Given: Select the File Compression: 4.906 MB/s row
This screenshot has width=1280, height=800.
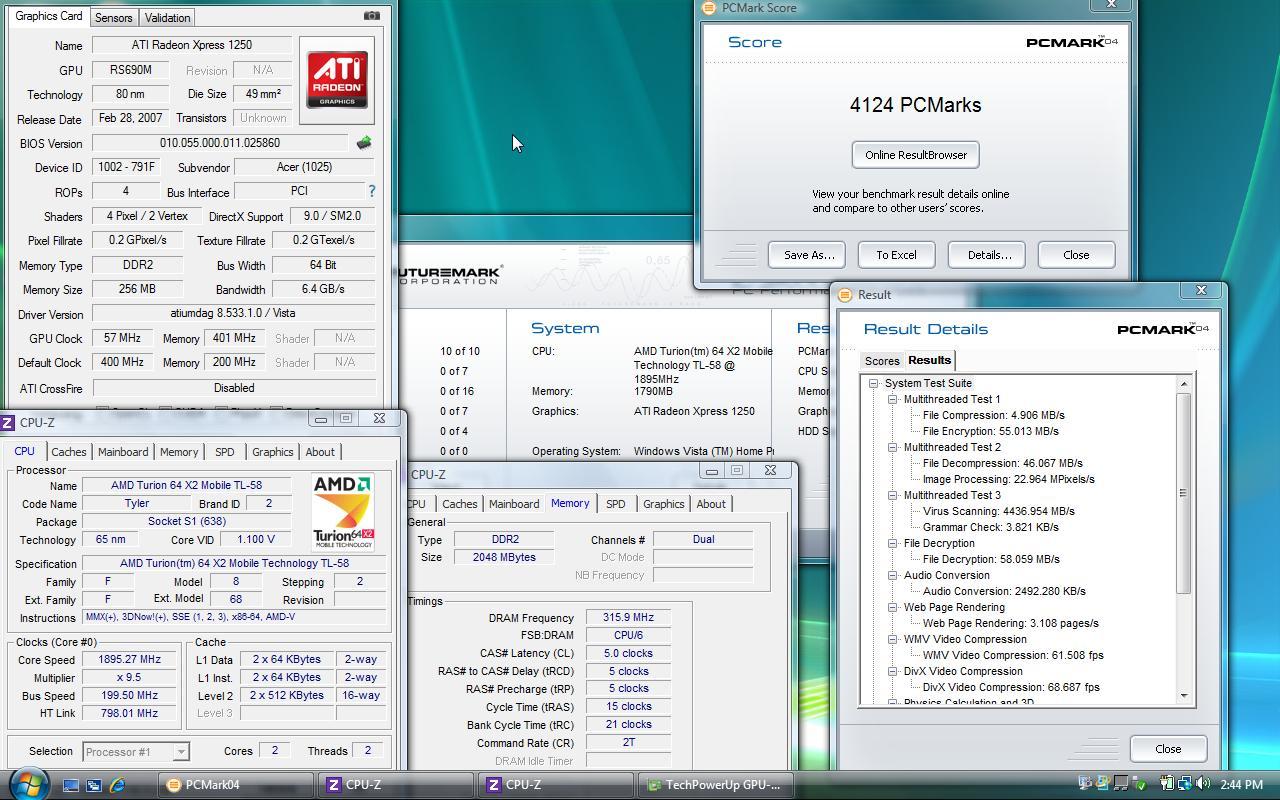Looking at the screenshot, I should click(994, 415).
